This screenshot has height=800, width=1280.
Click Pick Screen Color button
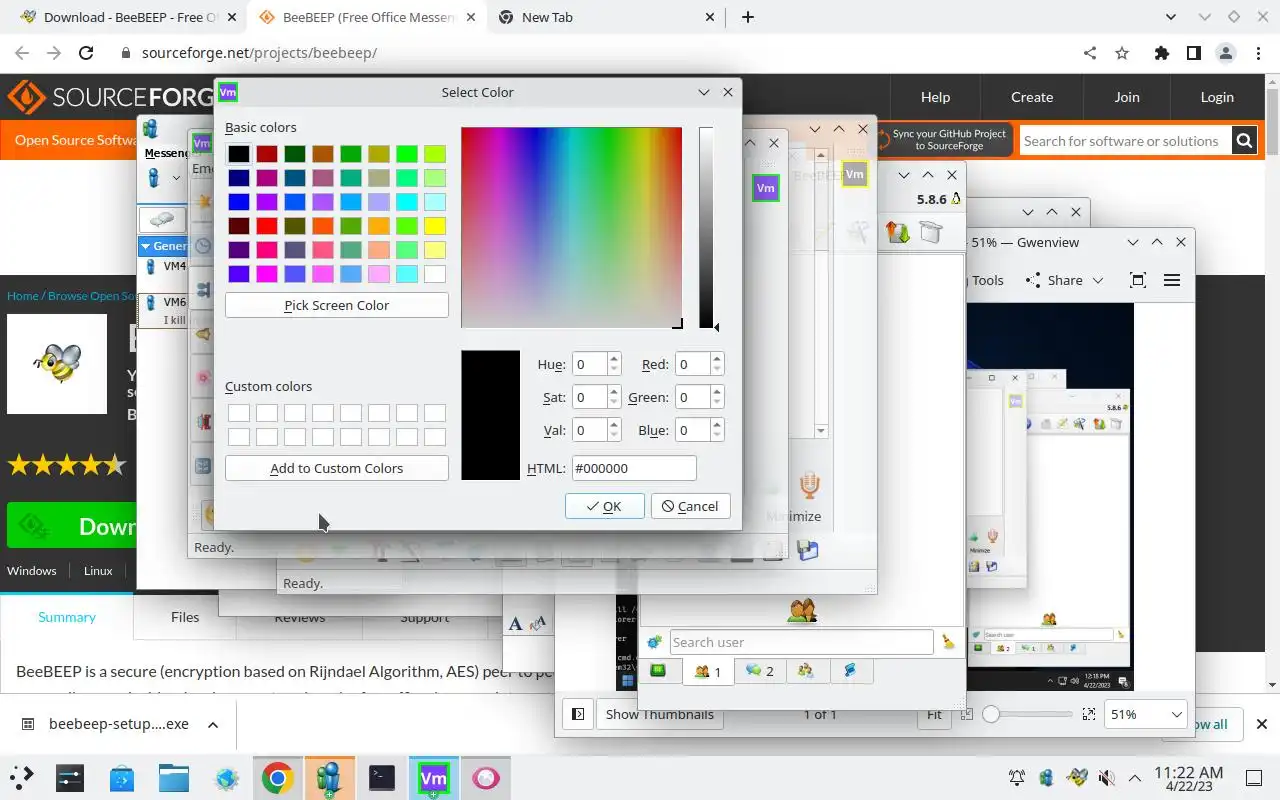point(336,305)
